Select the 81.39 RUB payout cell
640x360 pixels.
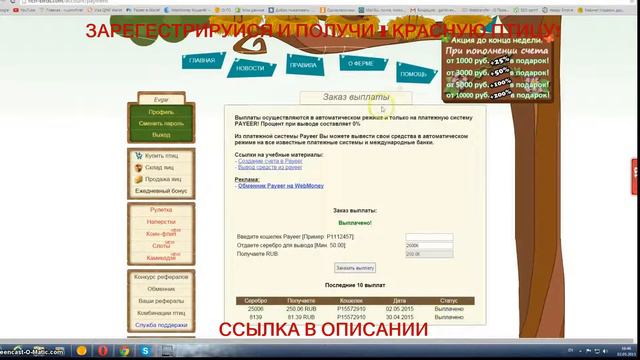(x=301, y=317)
